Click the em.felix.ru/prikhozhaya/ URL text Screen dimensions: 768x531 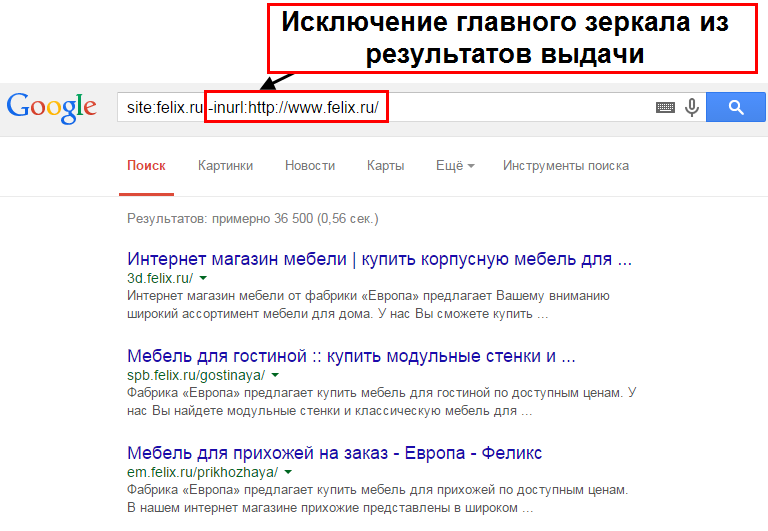pos(202,472)
